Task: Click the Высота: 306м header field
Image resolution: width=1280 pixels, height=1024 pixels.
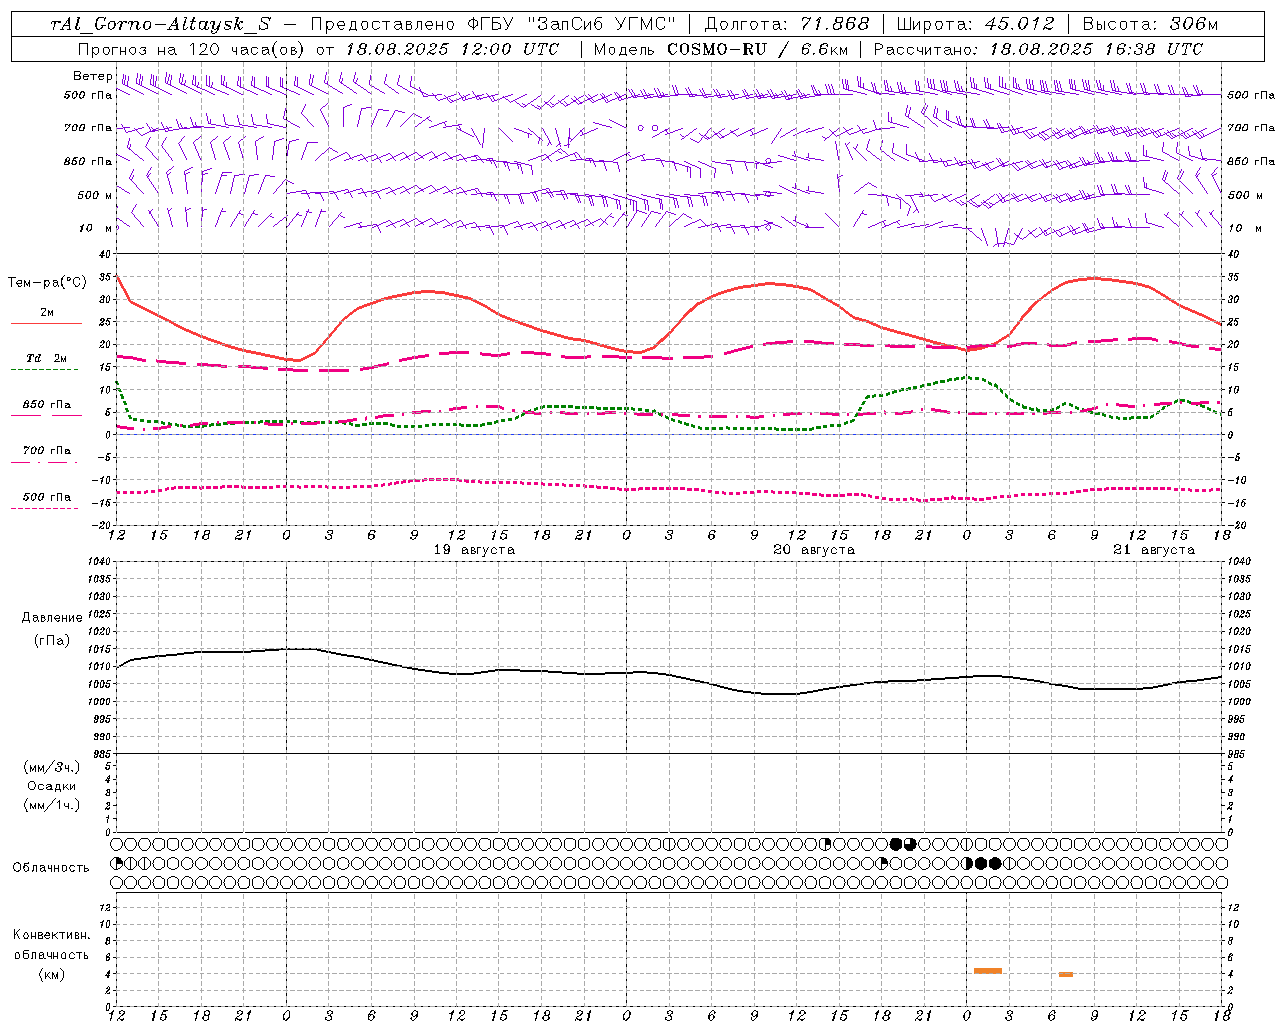Action: tap(1151, 24)
